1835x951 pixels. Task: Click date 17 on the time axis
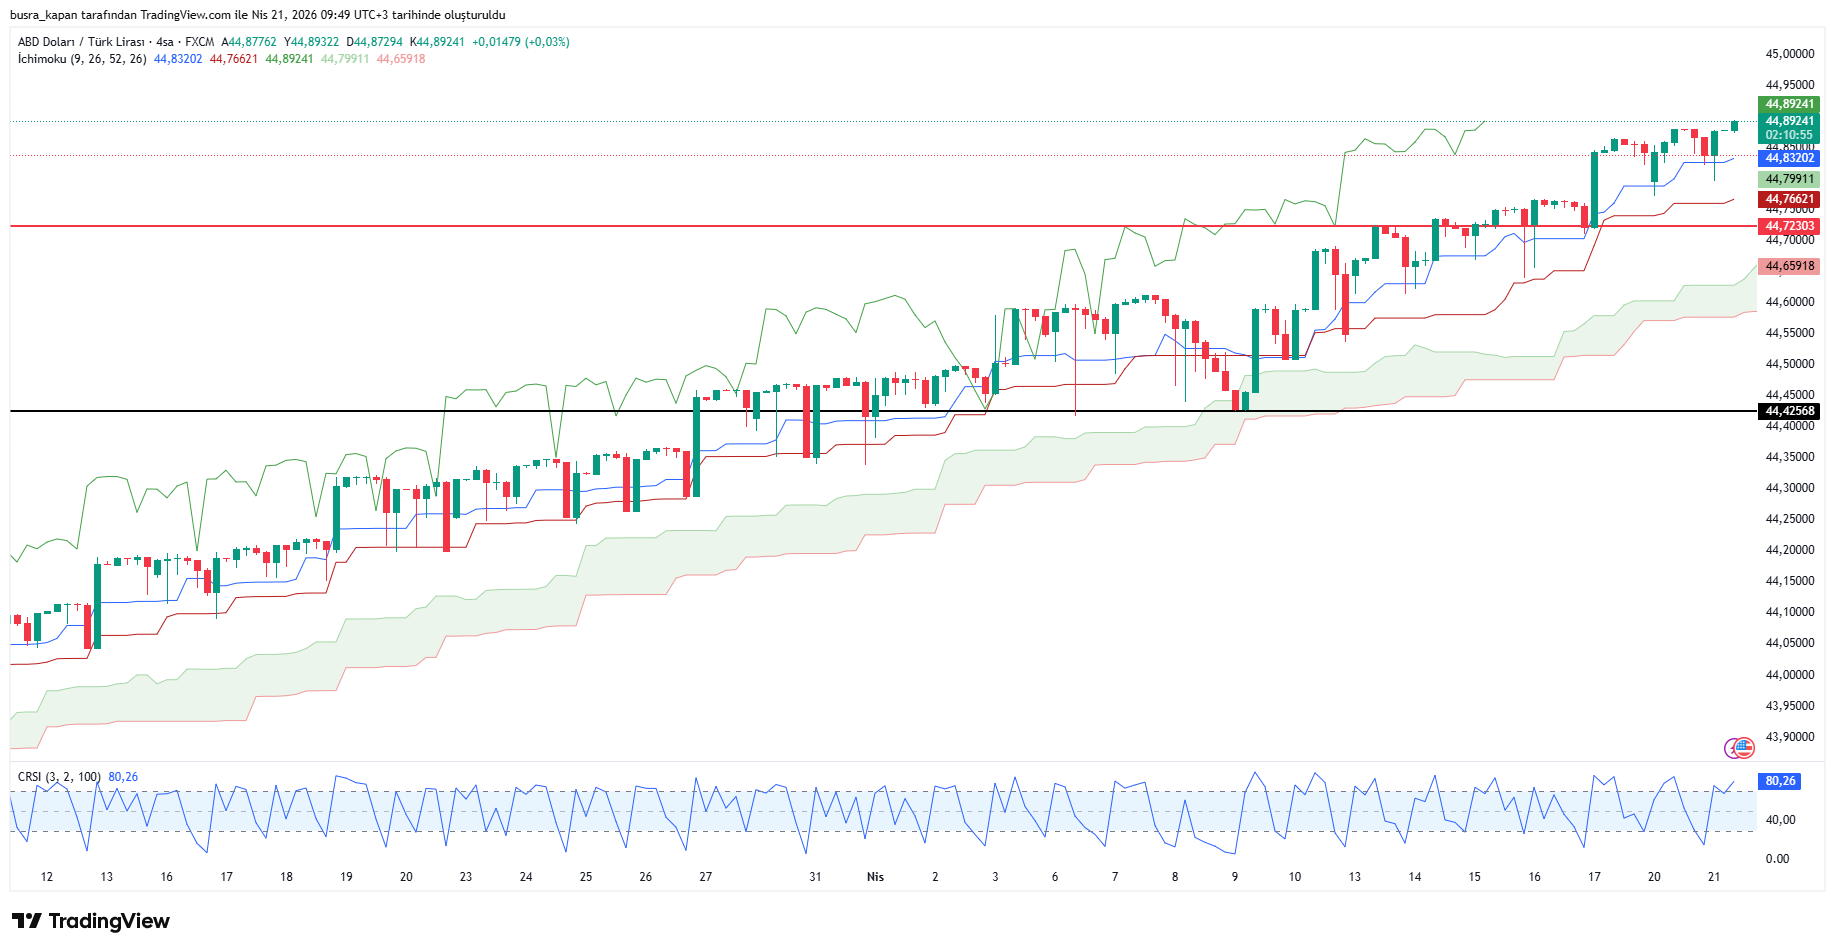[1594, 877]
